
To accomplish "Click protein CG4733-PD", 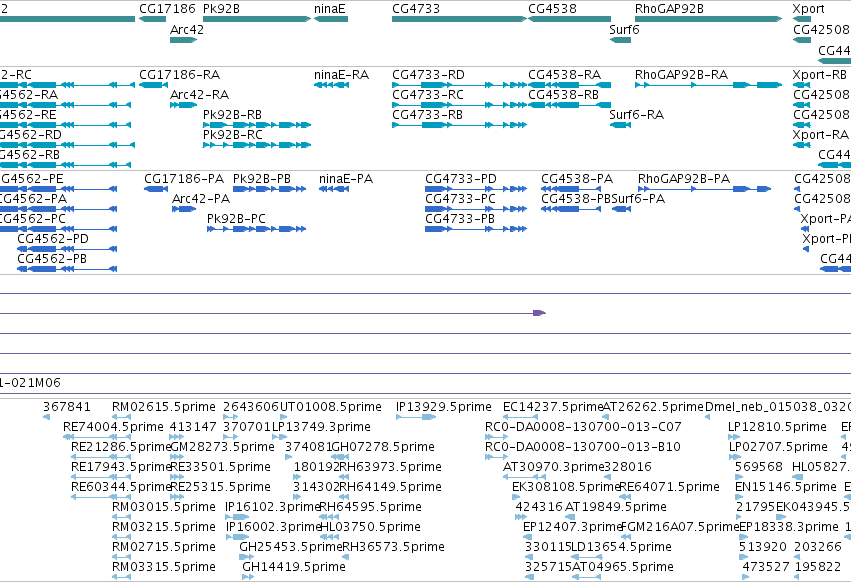I will [x=461, y=179].
